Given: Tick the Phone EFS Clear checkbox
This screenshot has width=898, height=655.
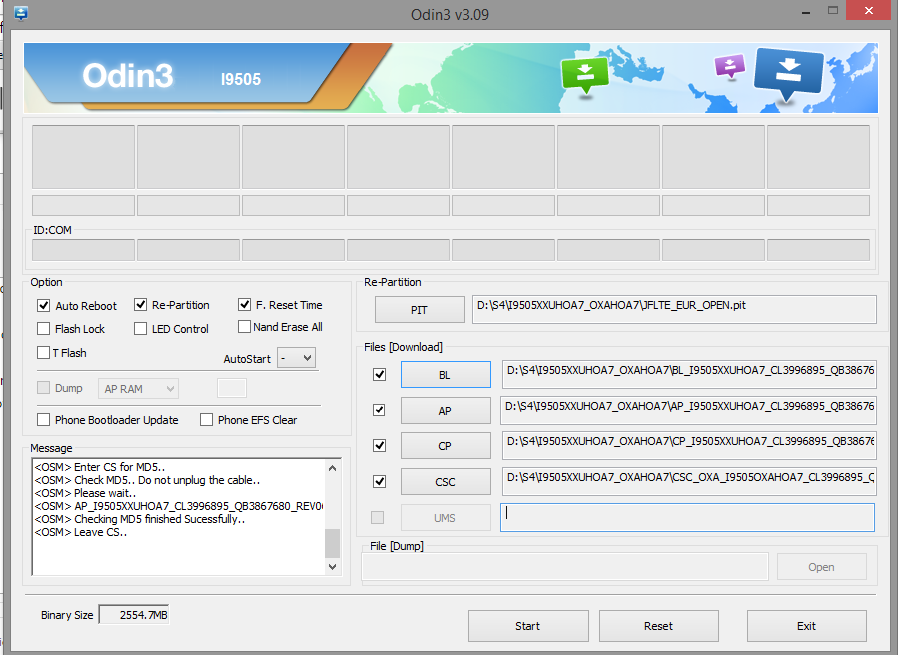Looking at the screenshot, I should pyautogui.click(x=207, y=420).
